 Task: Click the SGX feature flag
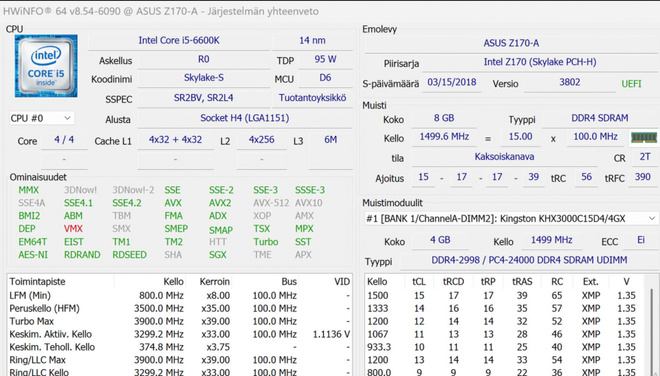(218, 255)
